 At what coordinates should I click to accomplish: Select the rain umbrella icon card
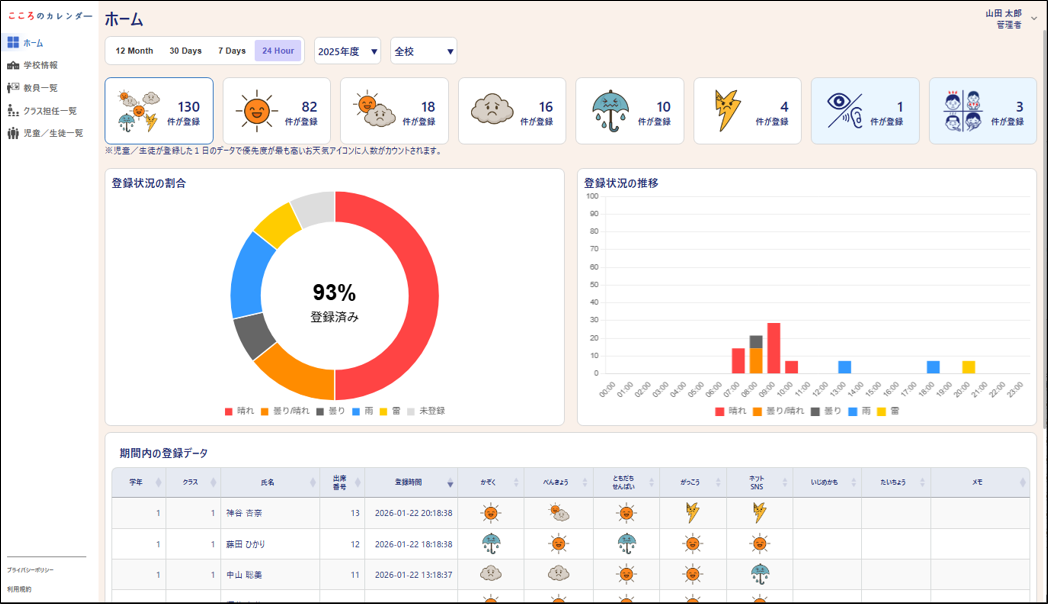pyautogui.click(x=630, y=111)
